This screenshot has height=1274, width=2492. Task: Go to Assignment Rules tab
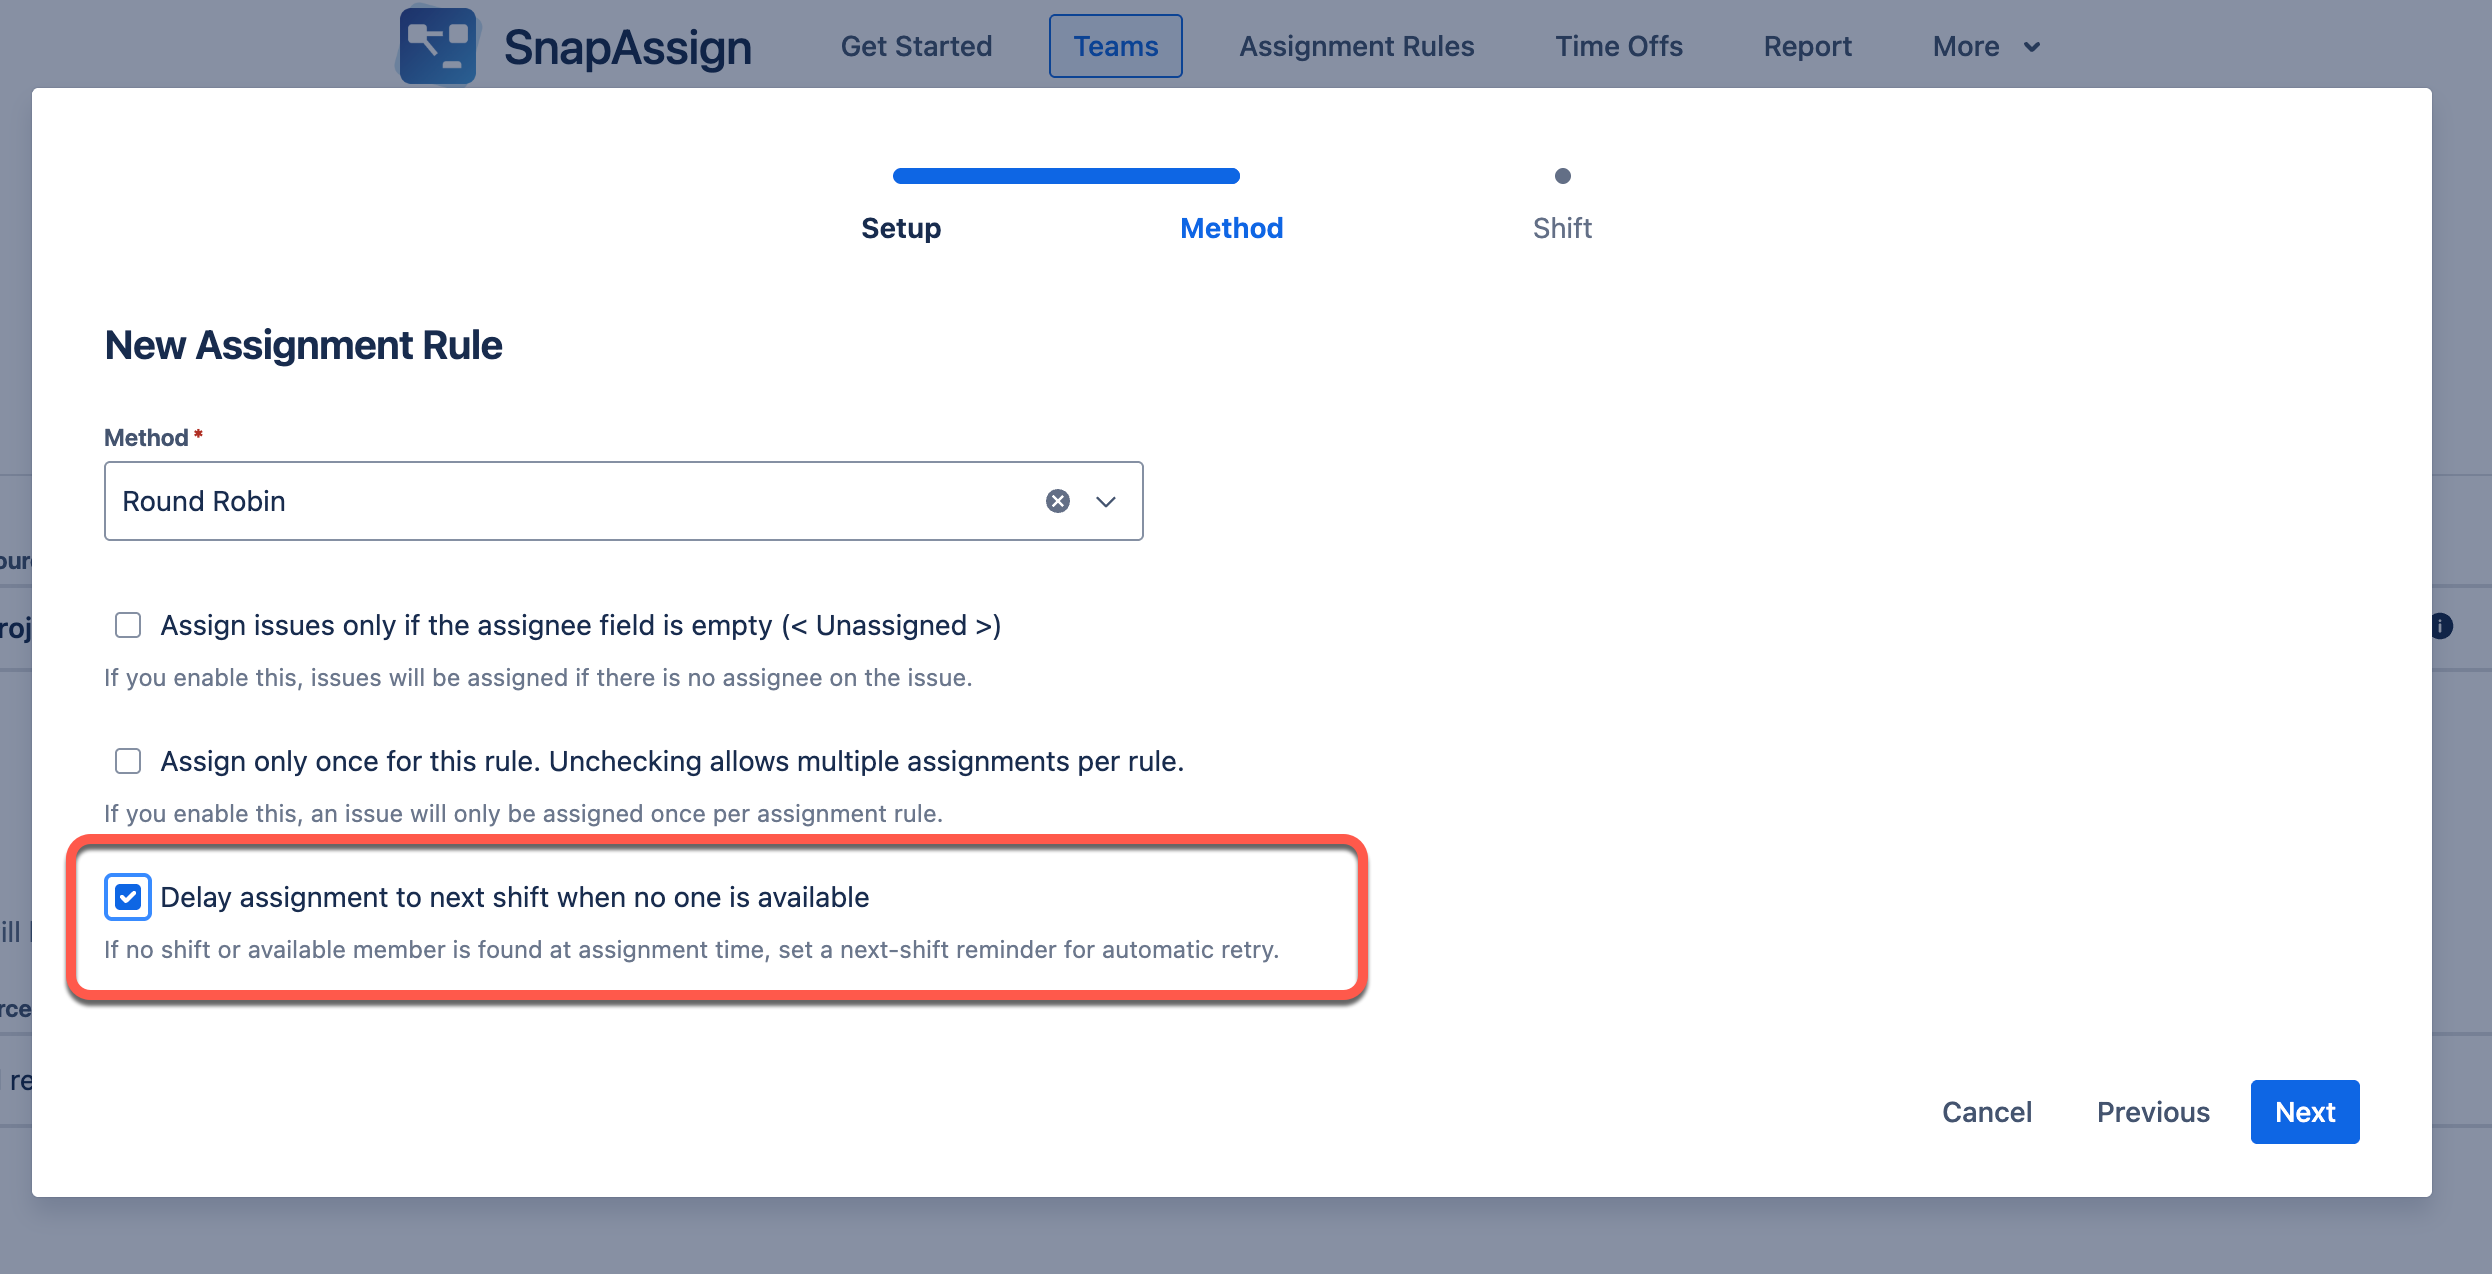click(x=1357, y=47)
